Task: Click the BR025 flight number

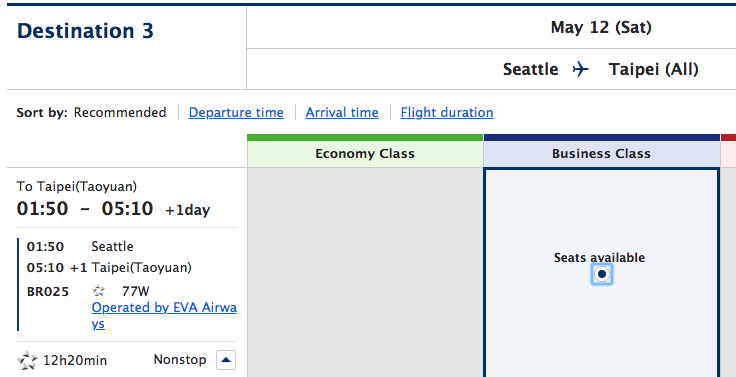Action: point(48,292)
